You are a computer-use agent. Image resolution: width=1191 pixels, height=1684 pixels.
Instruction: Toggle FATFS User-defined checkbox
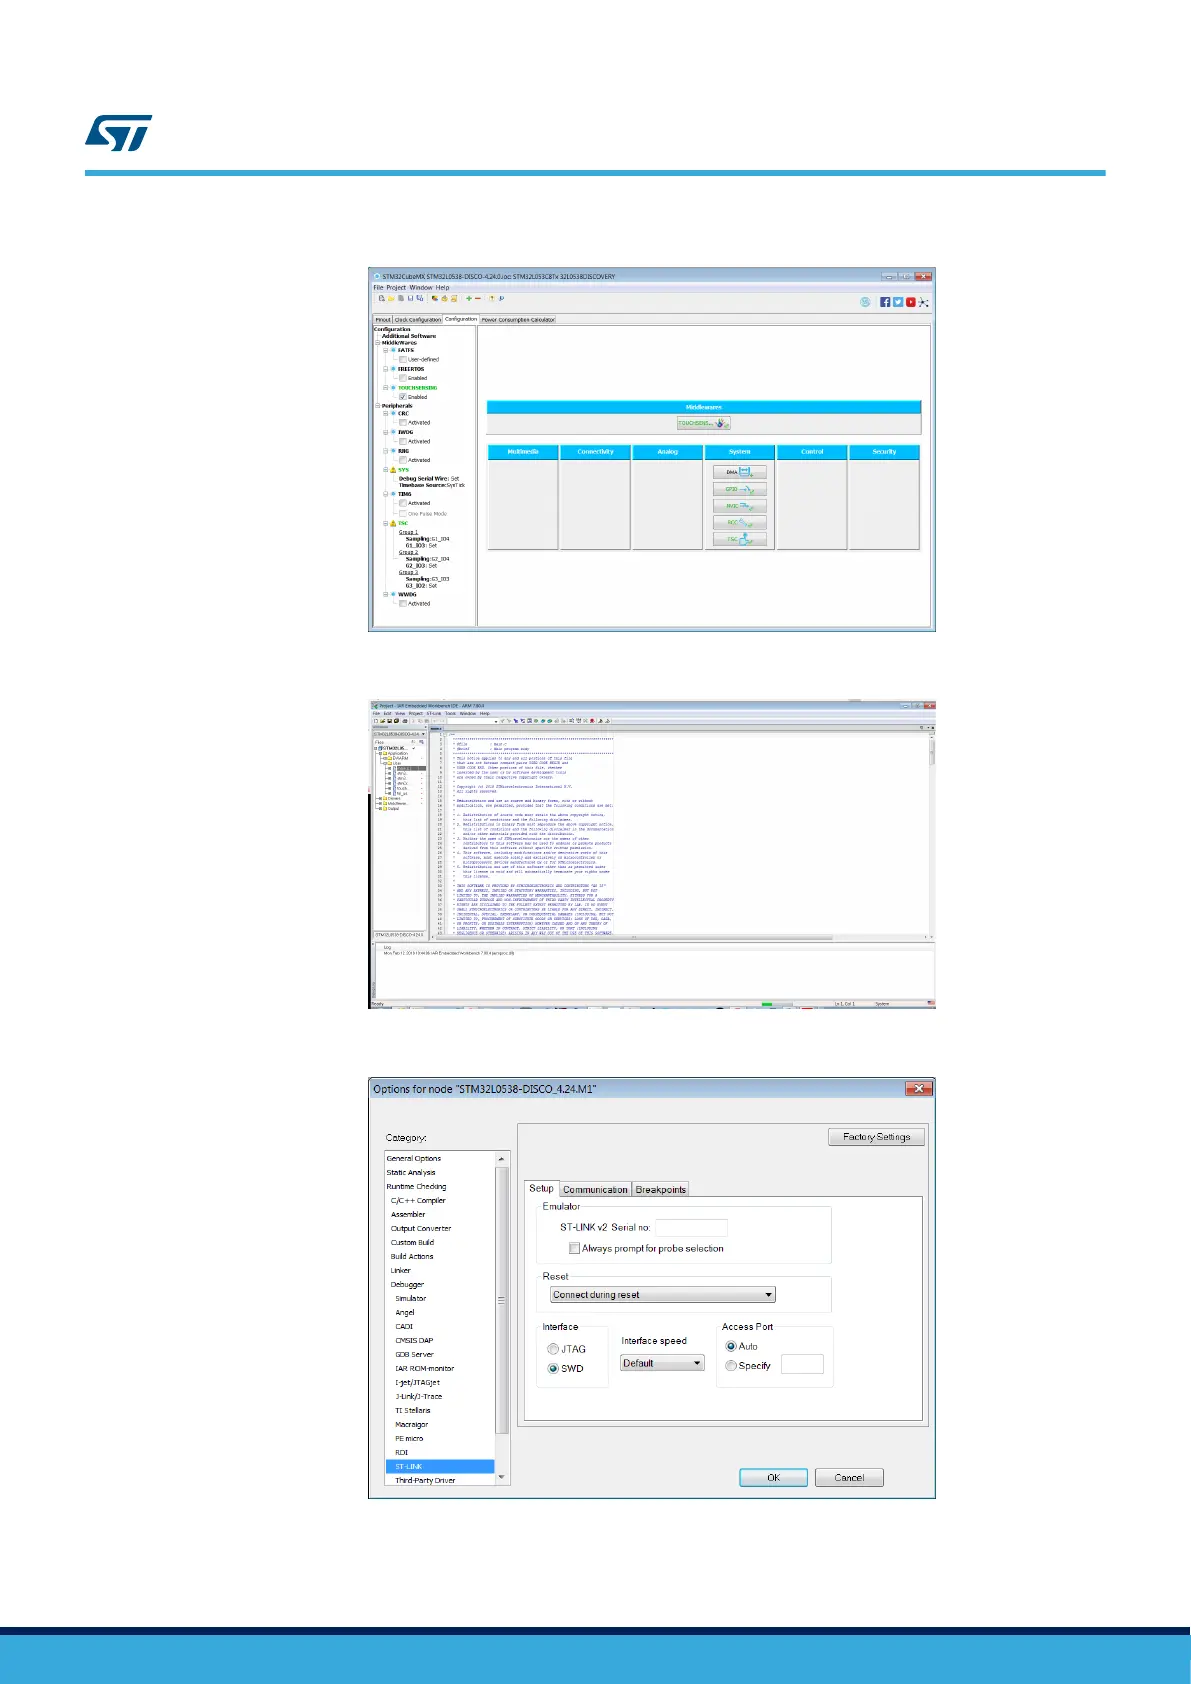(x=403, y=359)
